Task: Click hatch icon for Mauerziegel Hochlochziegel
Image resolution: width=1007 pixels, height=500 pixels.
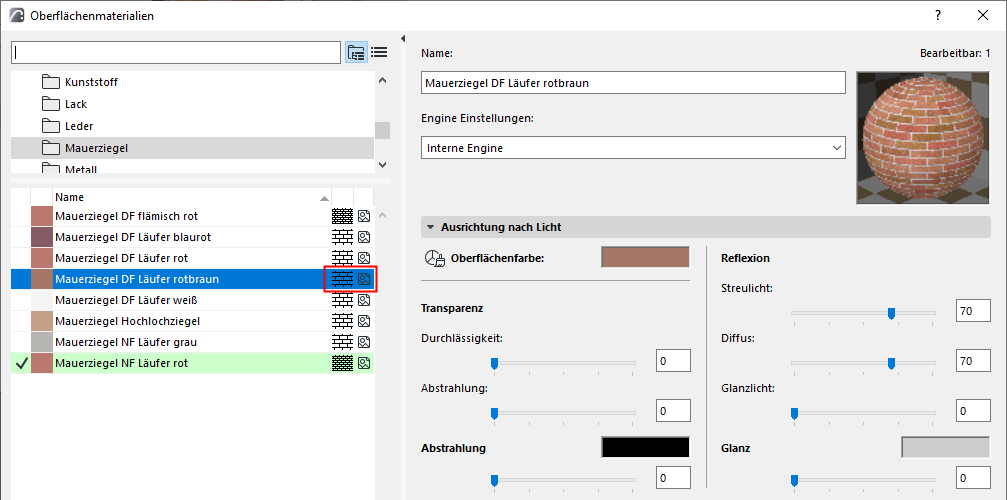Action: tap(343, 320)
